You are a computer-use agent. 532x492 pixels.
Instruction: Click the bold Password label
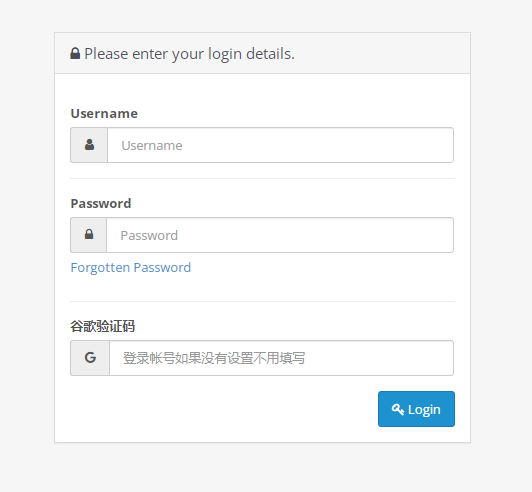pyautogui.click(x=101, y=204)
